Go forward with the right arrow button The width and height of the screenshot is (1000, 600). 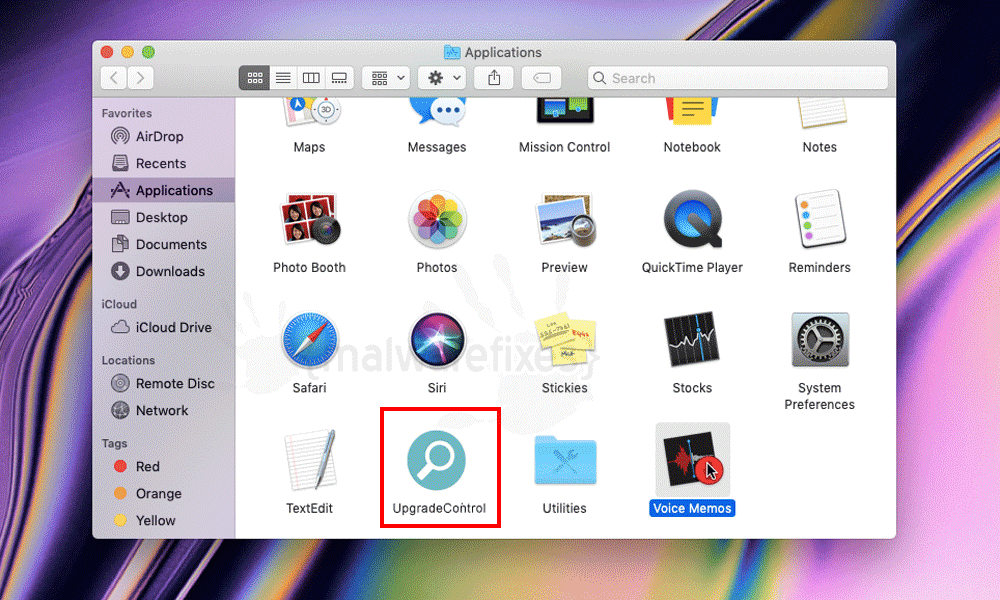[140, 78]
